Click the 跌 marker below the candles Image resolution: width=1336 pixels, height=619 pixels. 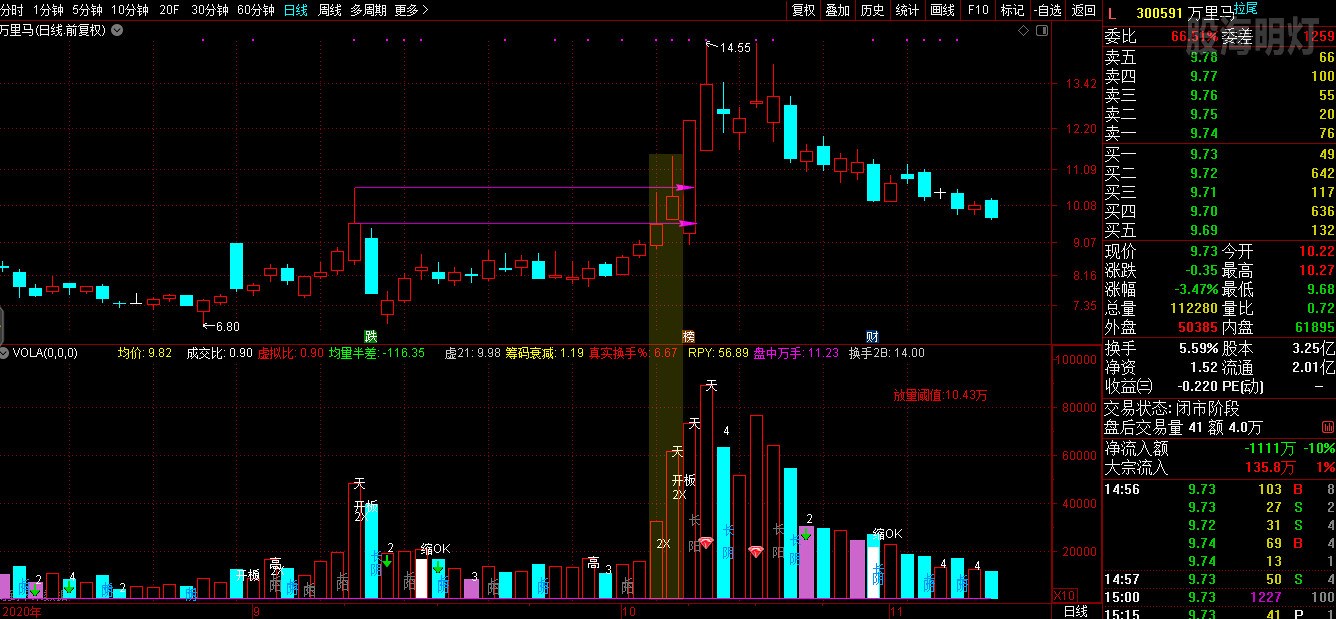[371, 335]
